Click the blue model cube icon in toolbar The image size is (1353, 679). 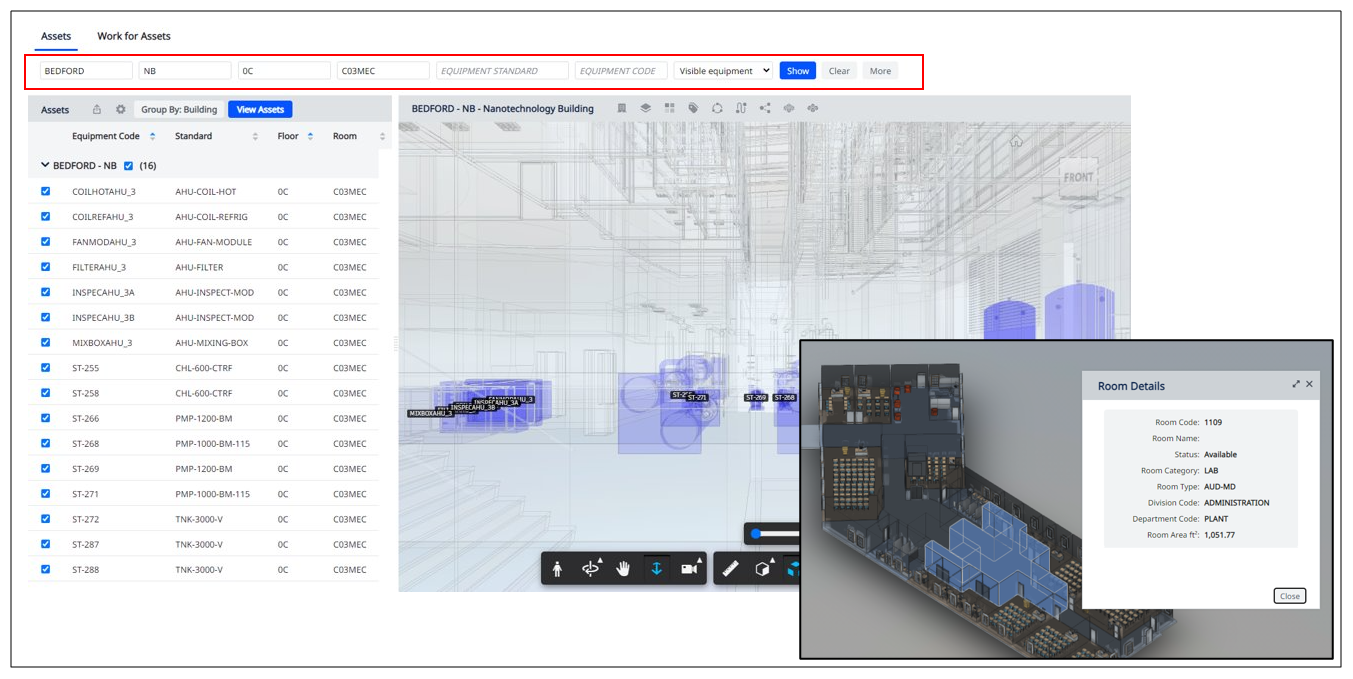click(793, 569)
